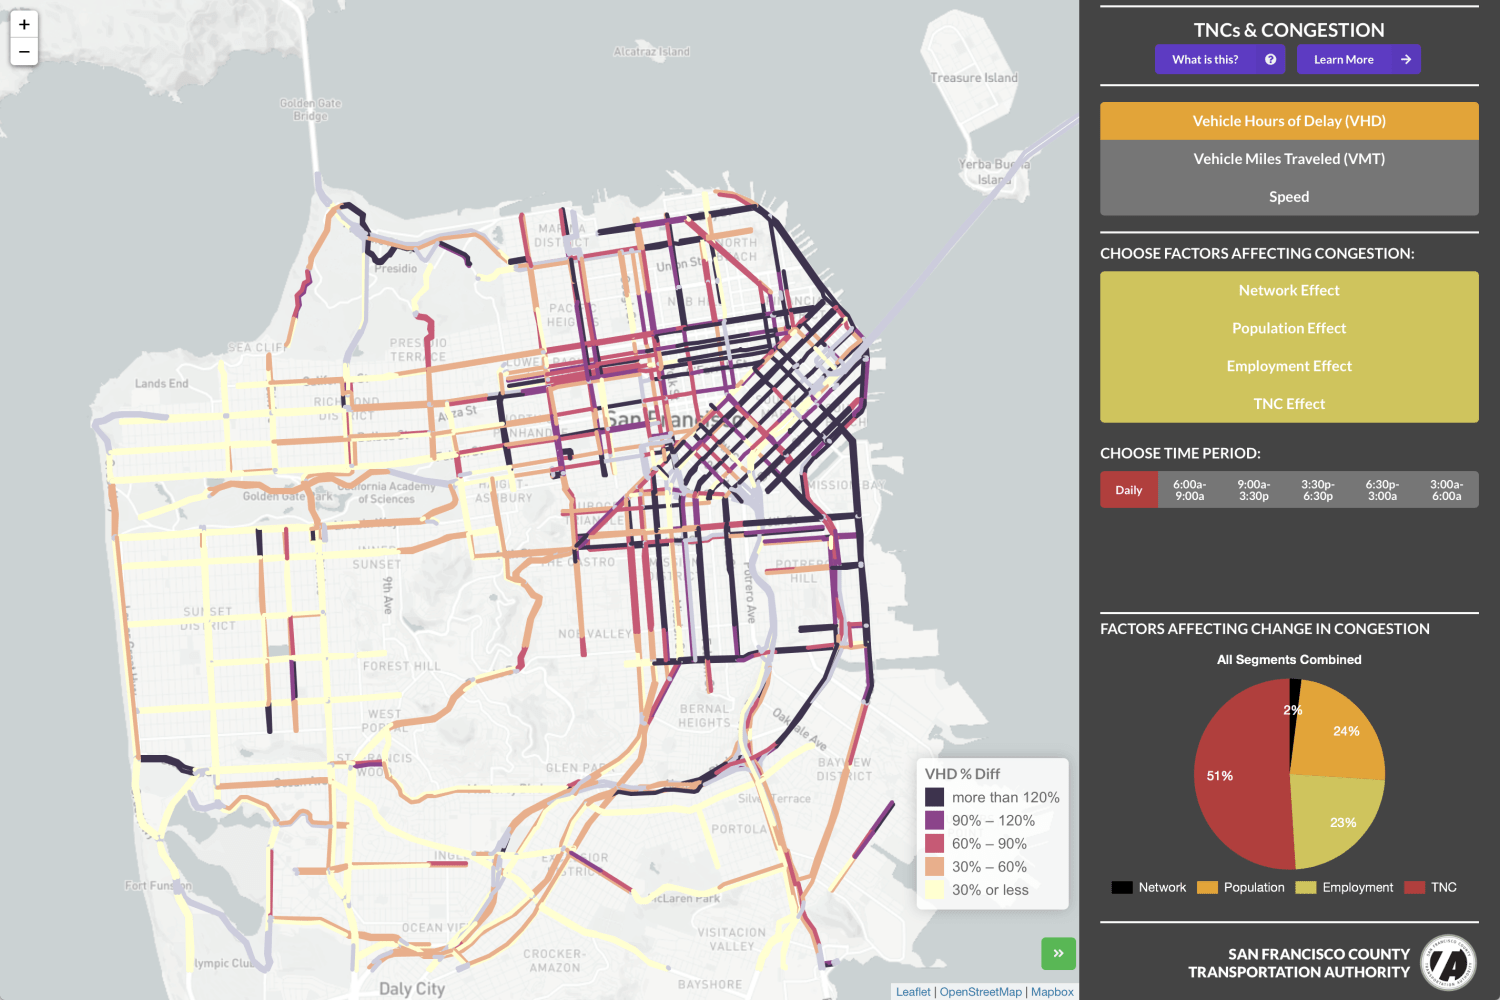Expand the side panel with green chevron button

coord(1058,954)
